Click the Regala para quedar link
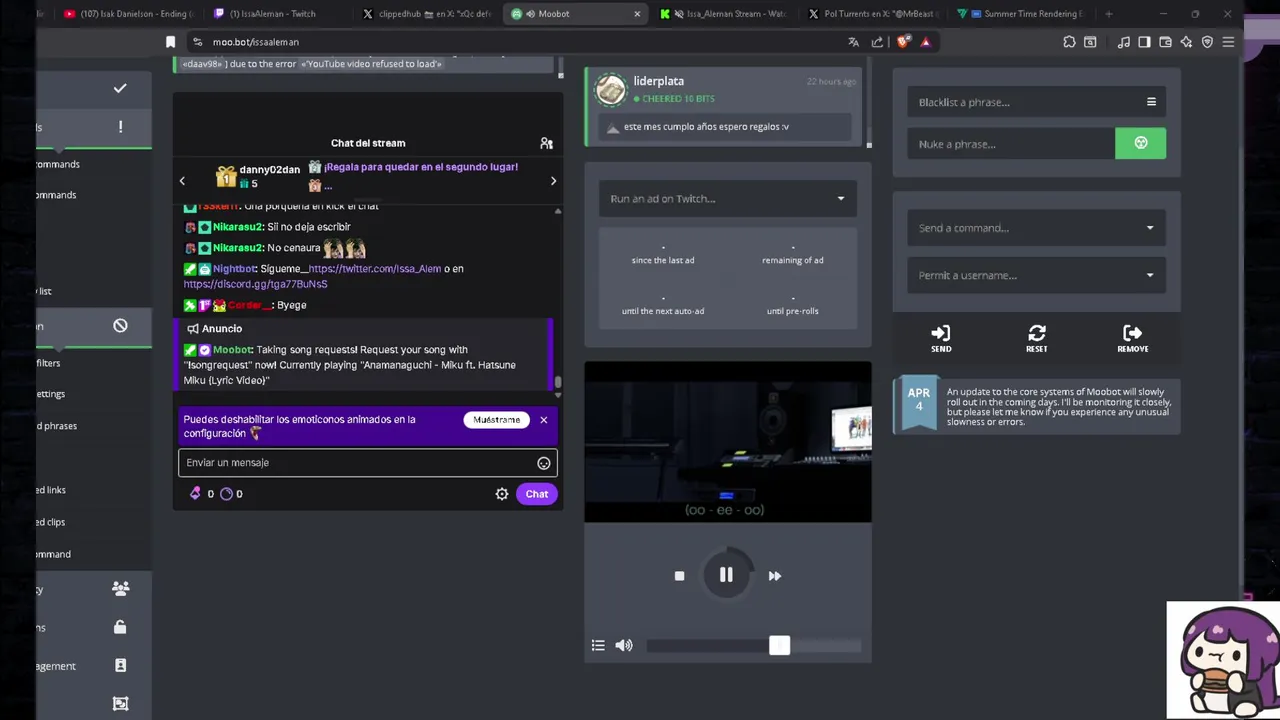 421,167
